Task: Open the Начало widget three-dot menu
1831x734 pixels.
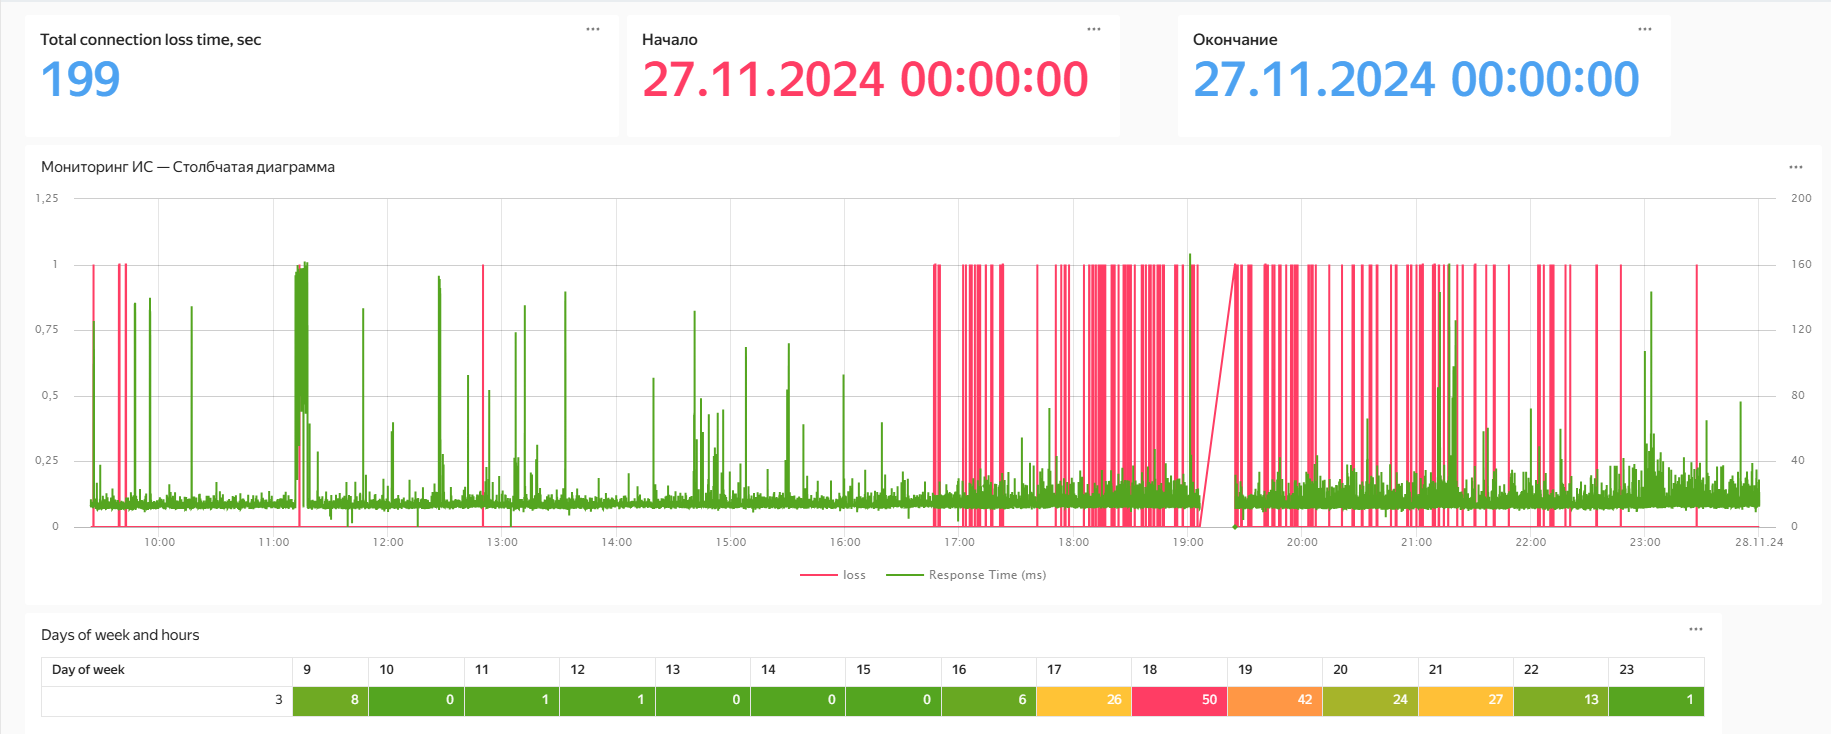Action: pyautogui.click(x=1094, y=29)
